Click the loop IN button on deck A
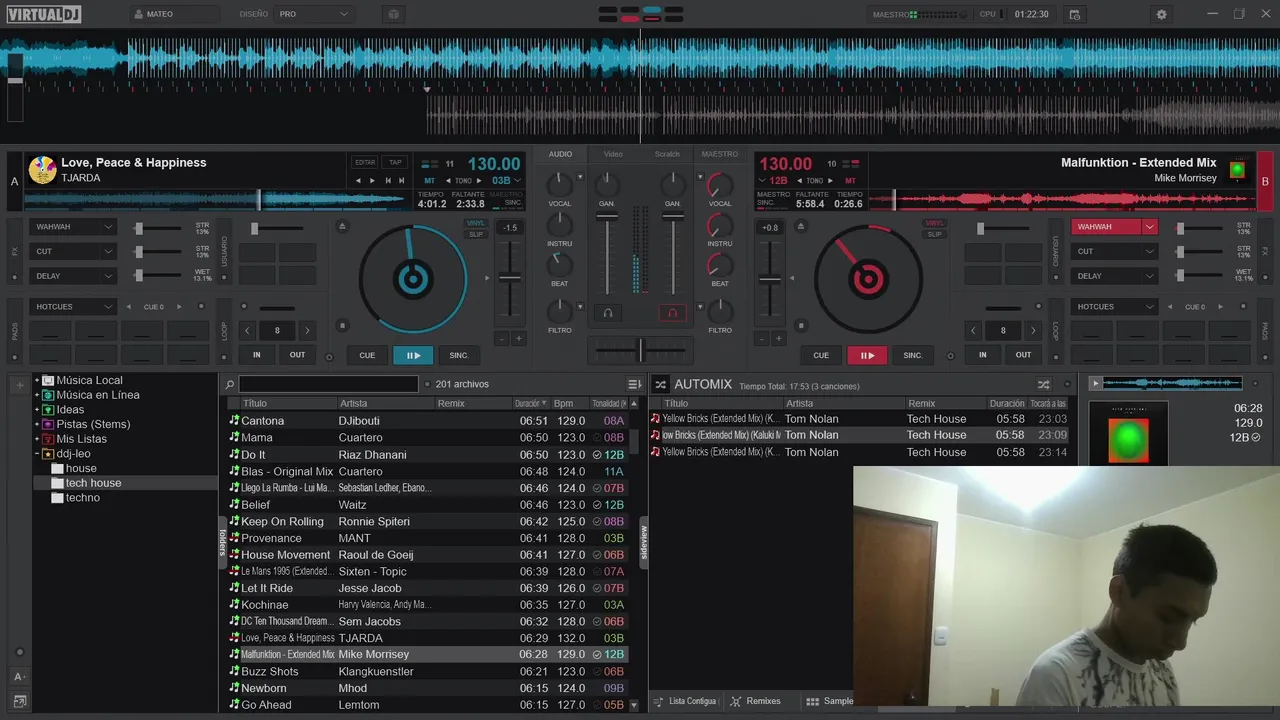 click(257, 355)
